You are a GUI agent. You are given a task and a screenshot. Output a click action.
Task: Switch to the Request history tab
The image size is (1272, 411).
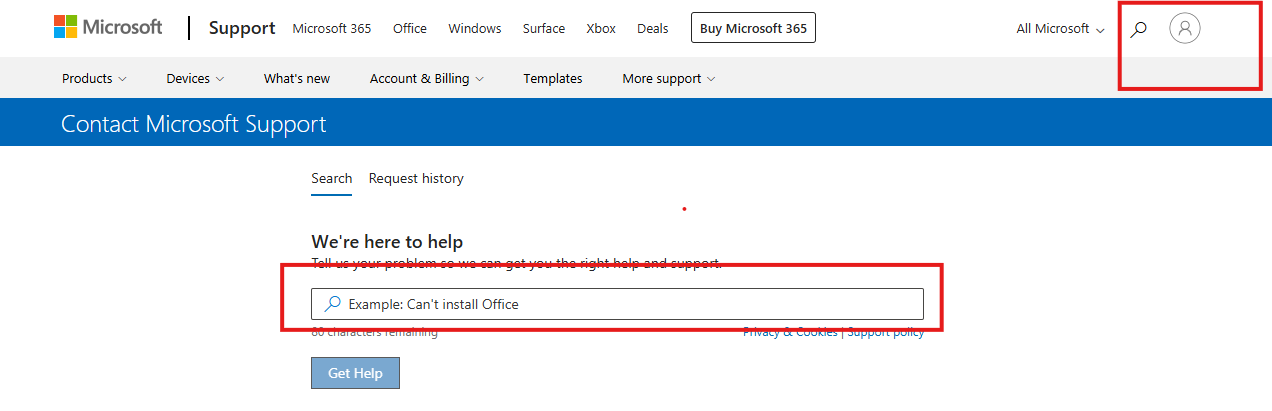(416, 178)
